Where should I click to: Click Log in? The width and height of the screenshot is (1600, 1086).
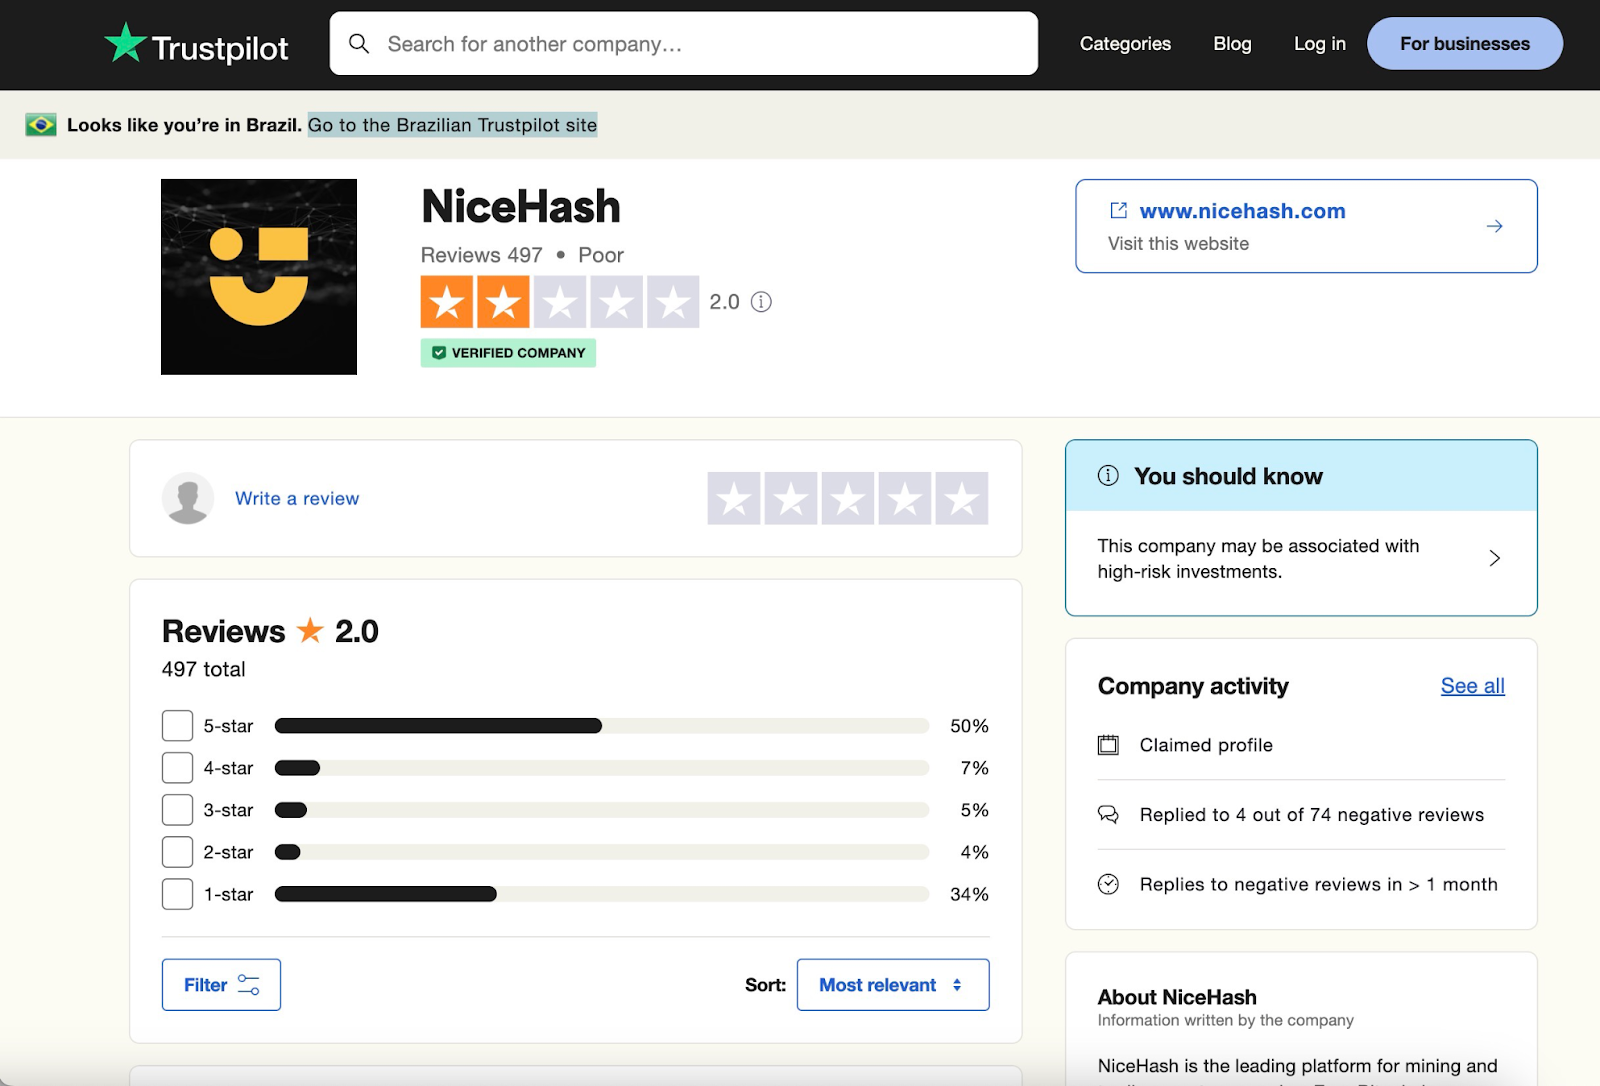(1320, 44)
